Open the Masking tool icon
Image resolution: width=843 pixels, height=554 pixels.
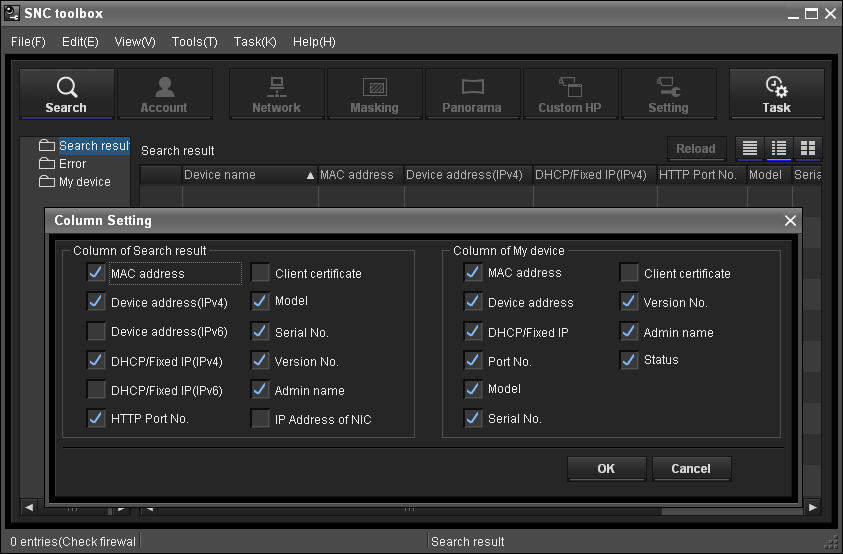coord(374,94)
